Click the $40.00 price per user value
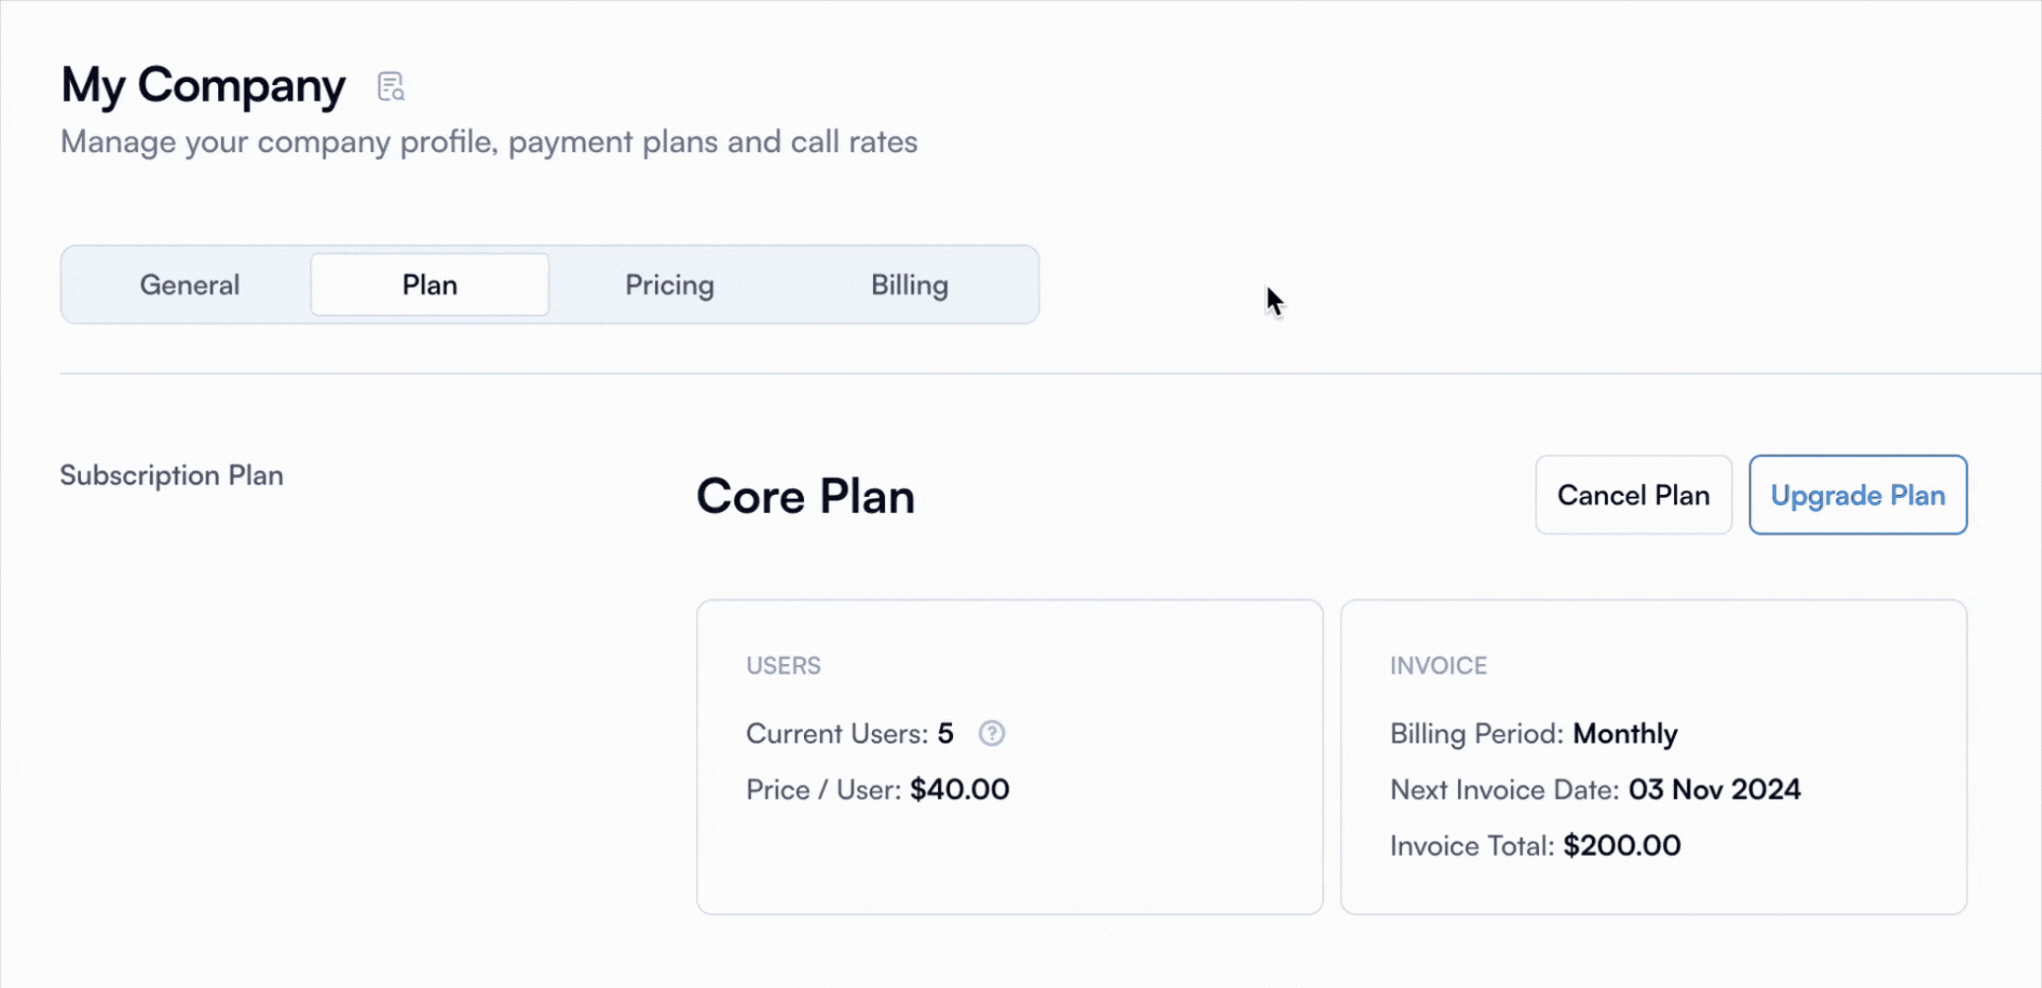This screenshot has width=2042, height=988. click(x=959, y=790)
